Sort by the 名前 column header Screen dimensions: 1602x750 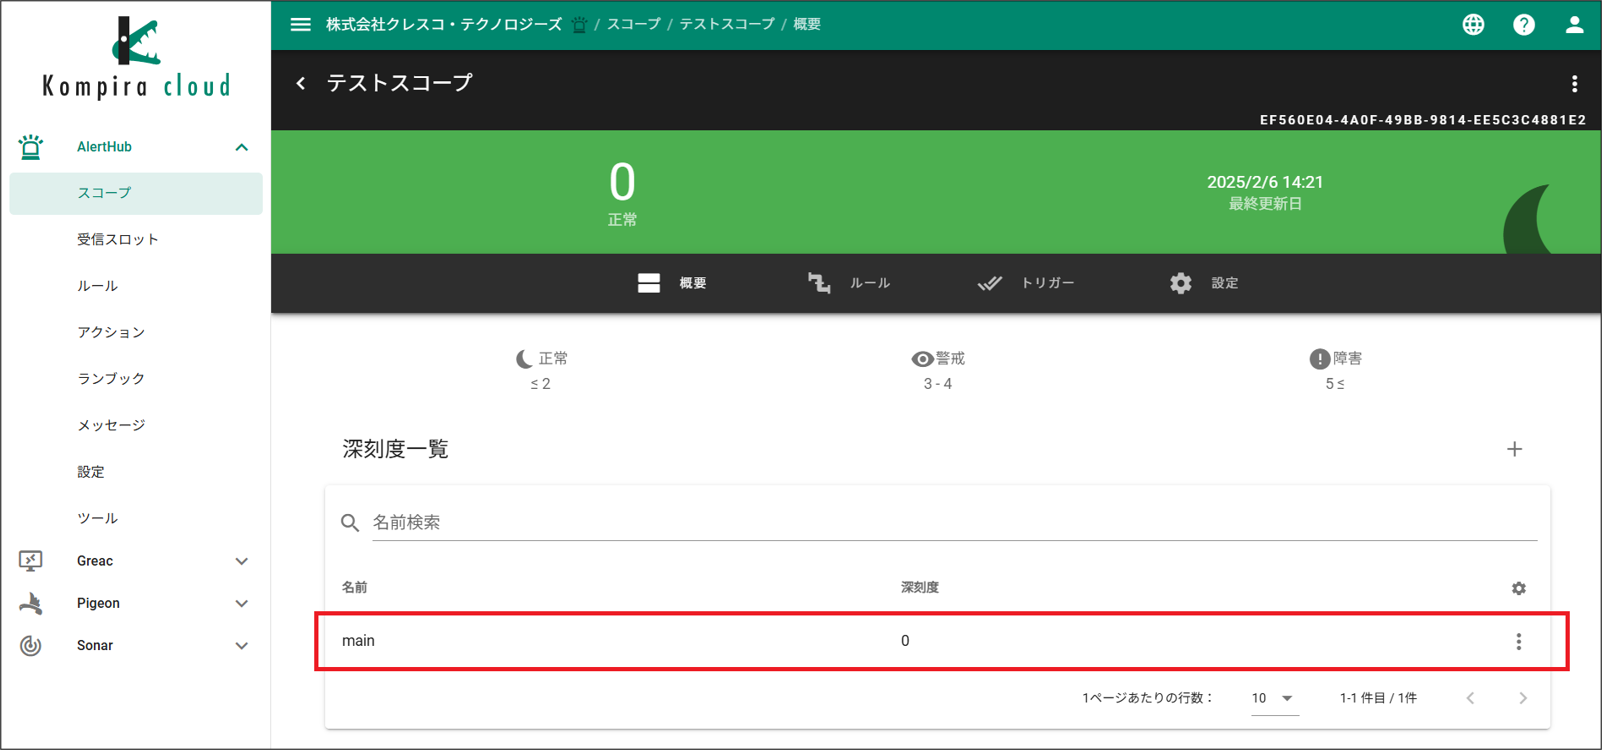355,588
